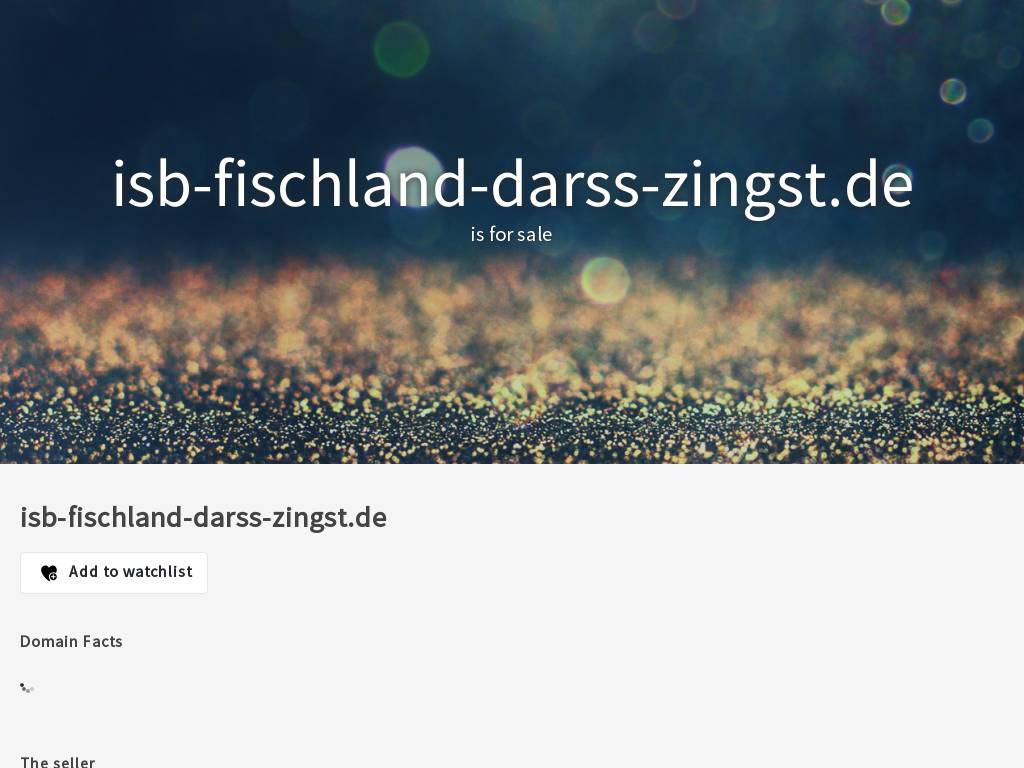Click the green bokeh circle atop banner

coord(402,50)
